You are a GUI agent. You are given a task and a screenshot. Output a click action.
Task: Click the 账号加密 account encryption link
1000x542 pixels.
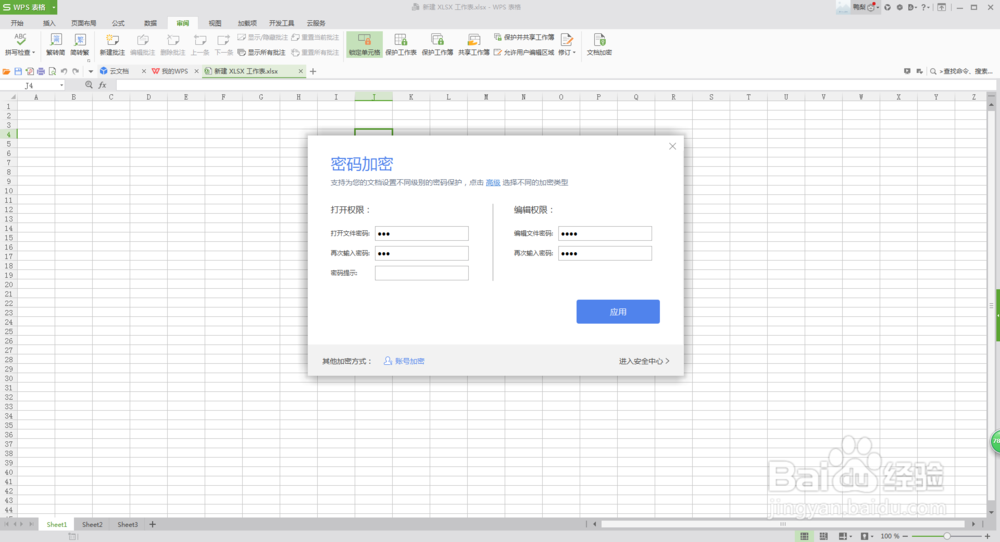(x=404, y=361)
